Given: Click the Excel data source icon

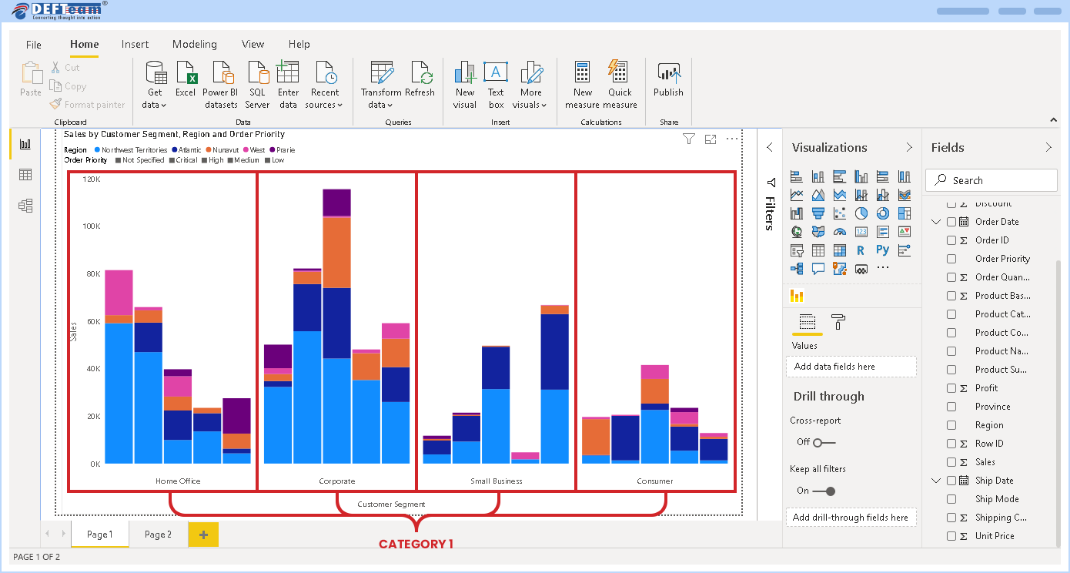Looking at the screenshot, I should click(186, 73).
